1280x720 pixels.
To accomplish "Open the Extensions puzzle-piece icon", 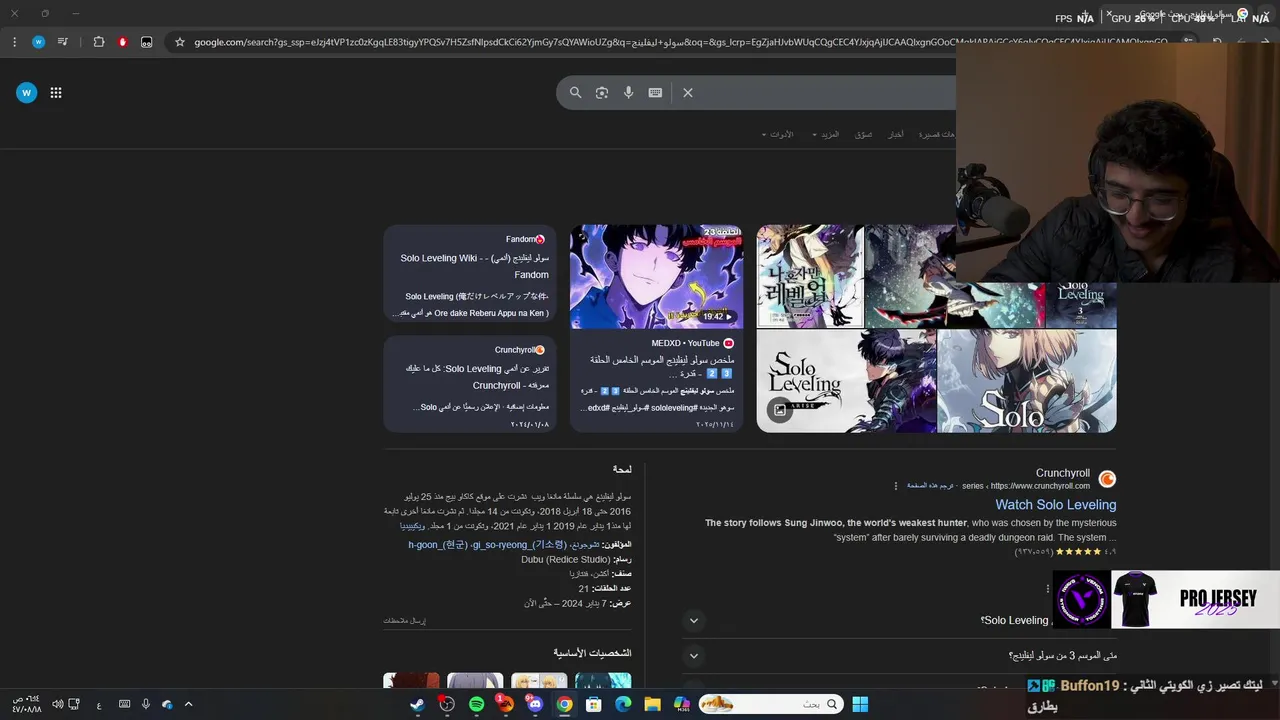I will click(99, 42).
